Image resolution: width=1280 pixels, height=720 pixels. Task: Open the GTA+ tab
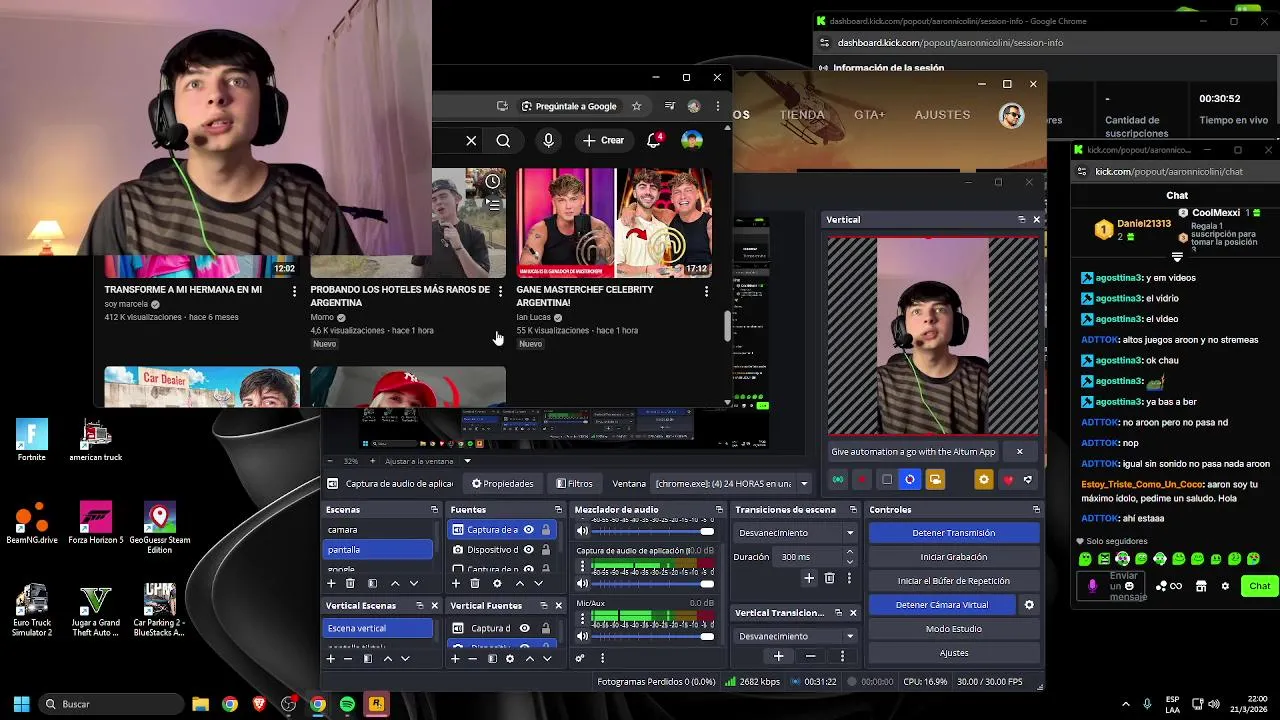point(869,115)
